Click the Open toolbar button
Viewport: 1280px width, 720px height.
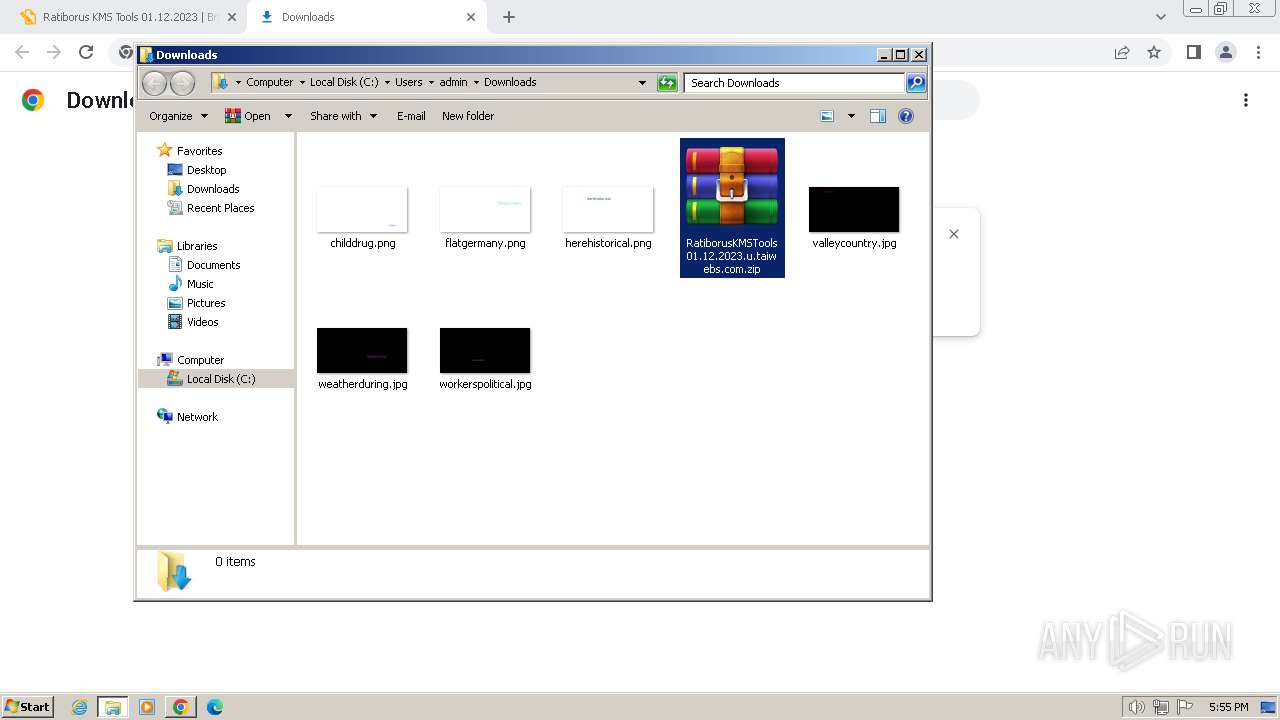(248, 116)
